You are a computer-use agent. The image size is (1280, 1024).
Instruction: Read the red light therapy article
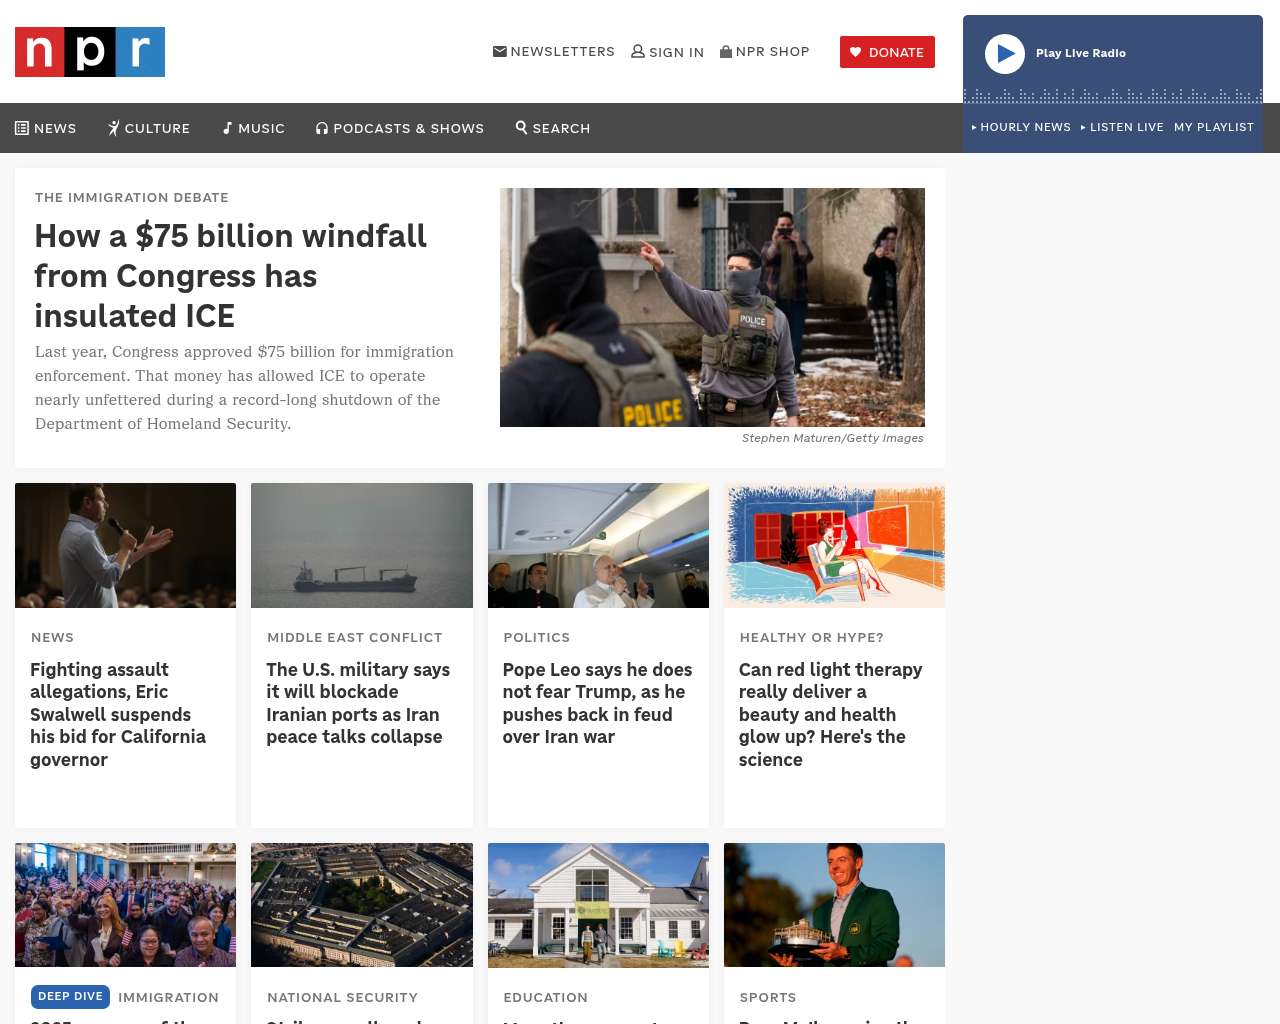click(830, 714)
